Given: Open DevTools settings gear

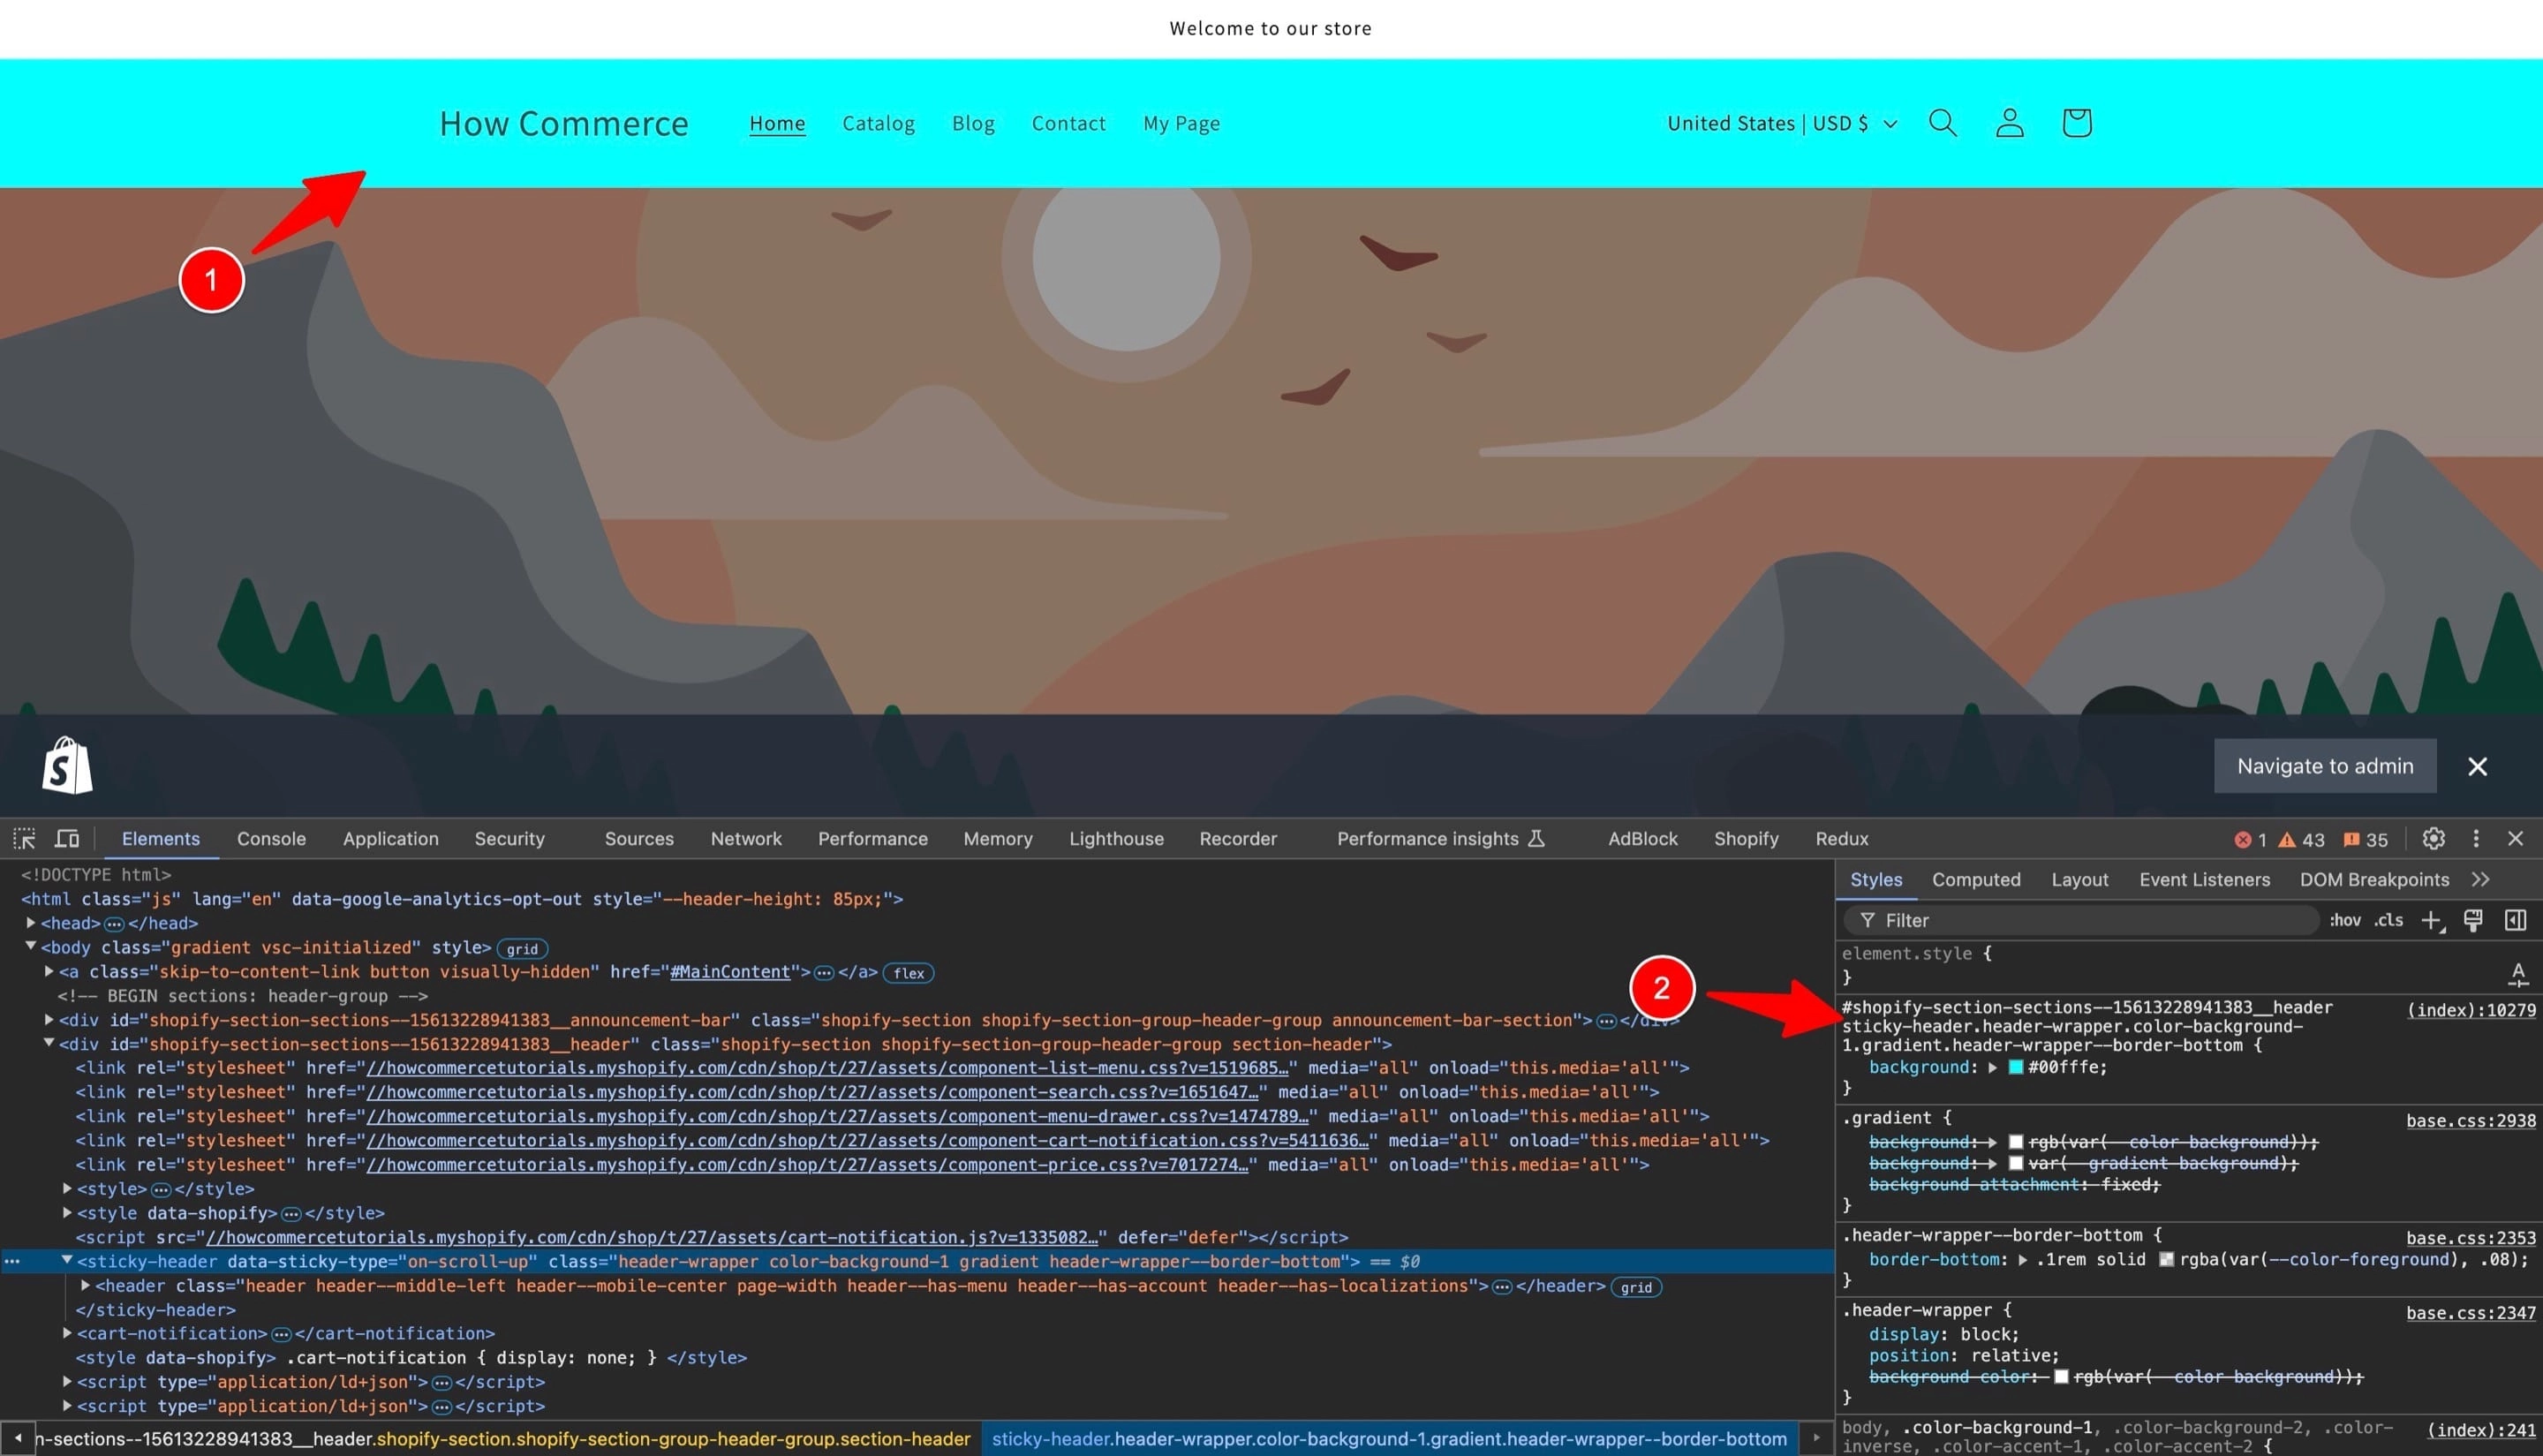Looking at the screenshot, I should tap(2433, 838).
